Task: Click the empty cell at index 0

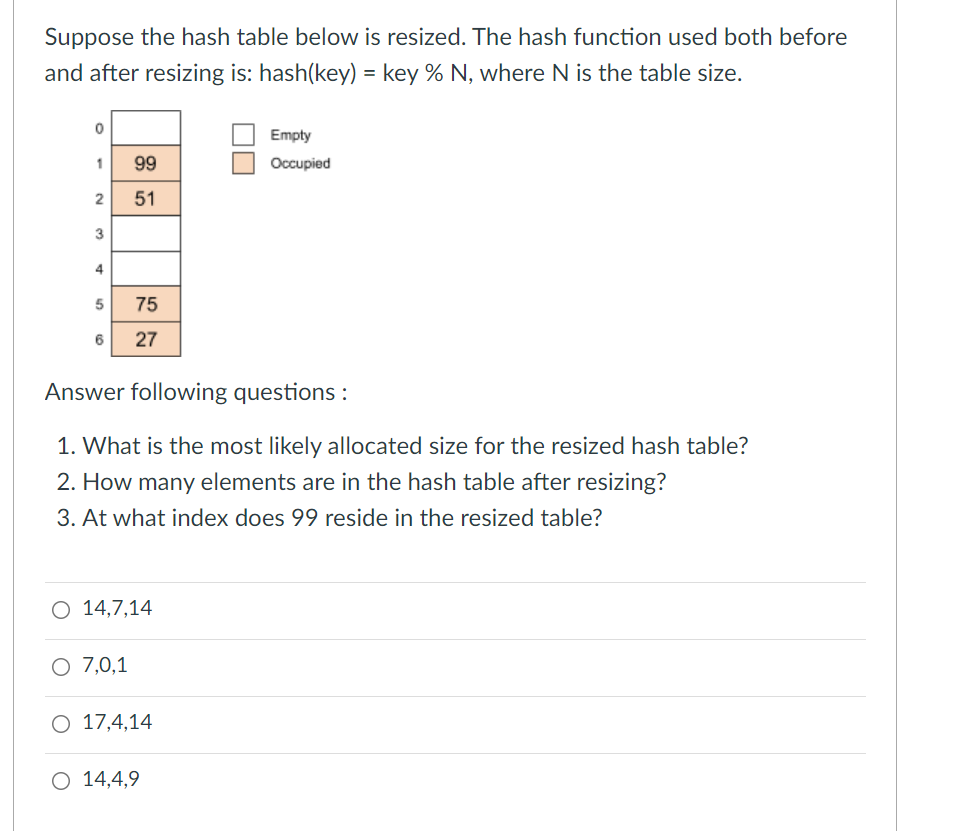Action: click(x=145, y=127)
